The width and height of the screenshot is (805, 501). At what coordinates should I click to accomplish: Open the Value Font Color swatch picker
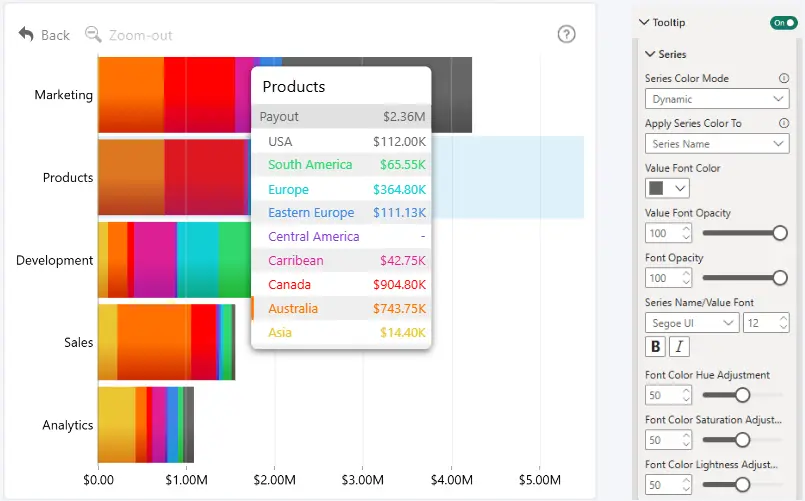pos(667,188)
